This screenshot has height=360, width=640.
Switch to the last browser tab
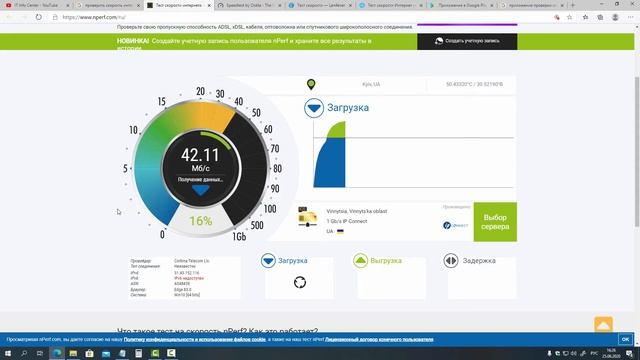[533, 5]
